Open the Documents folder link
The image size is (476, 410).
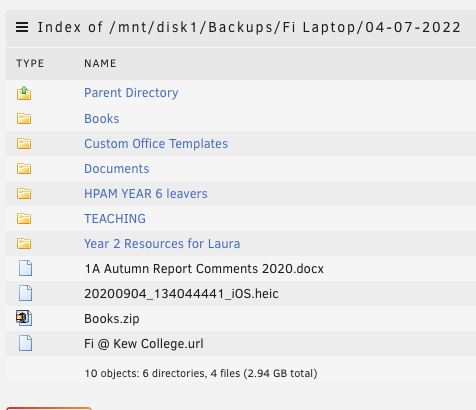pyautogui.click(x=117, y=169)
